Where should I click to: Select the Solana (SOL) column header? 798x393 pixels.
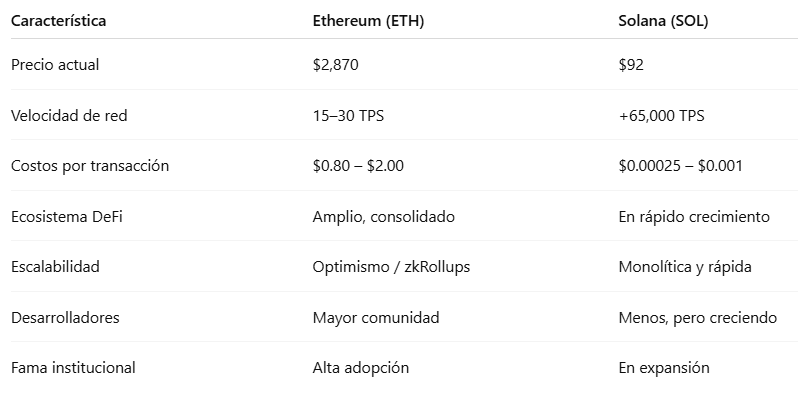(663, 21)
